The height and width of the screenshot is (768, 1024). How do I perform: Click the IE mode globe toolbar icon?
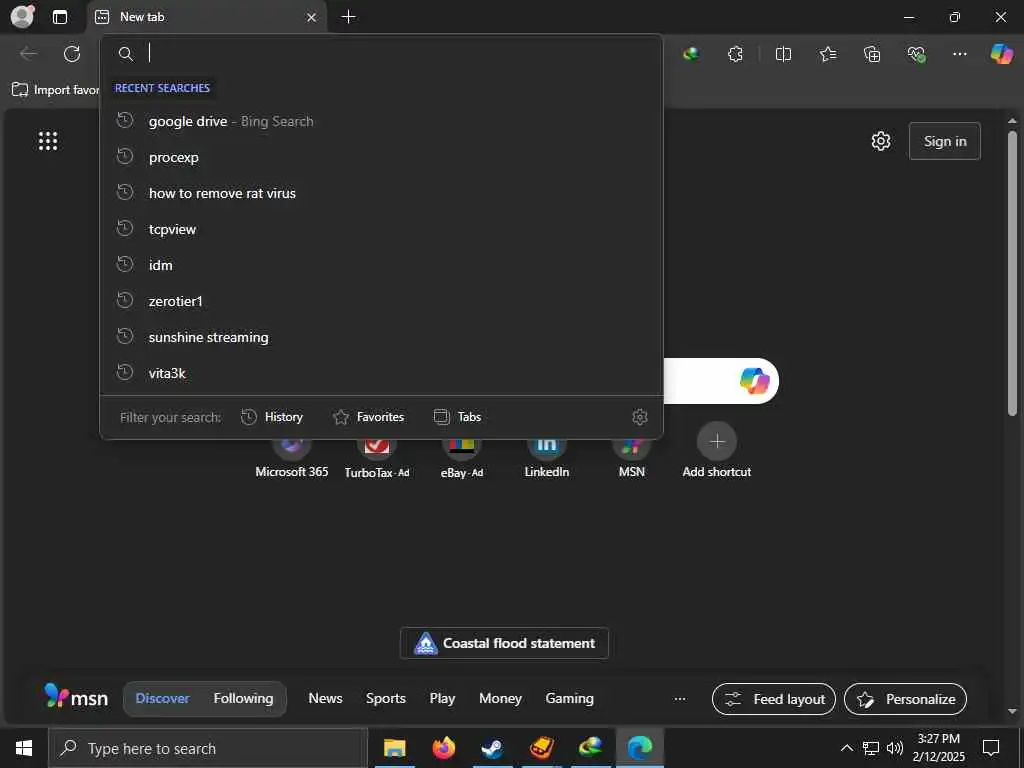(691, 54)
